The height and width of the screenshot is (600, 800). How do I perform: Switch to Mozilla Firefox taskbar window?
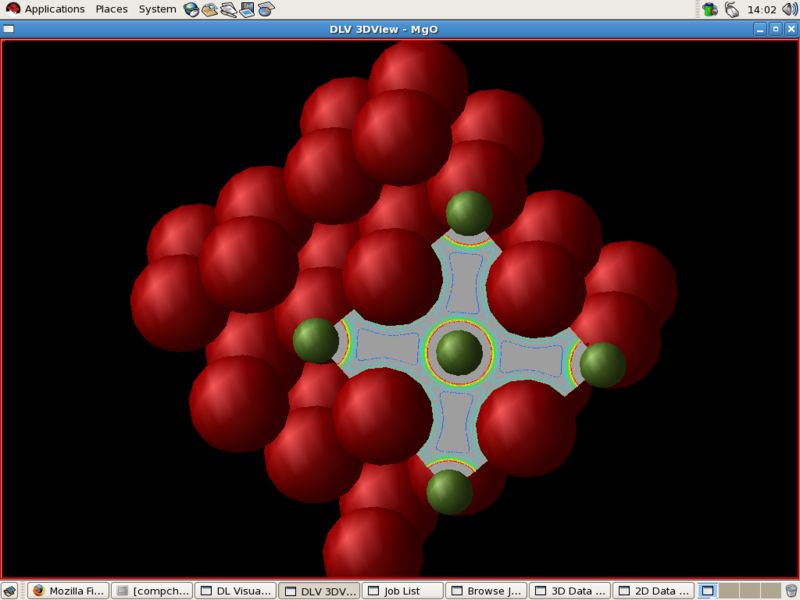(x=68, y=591)
